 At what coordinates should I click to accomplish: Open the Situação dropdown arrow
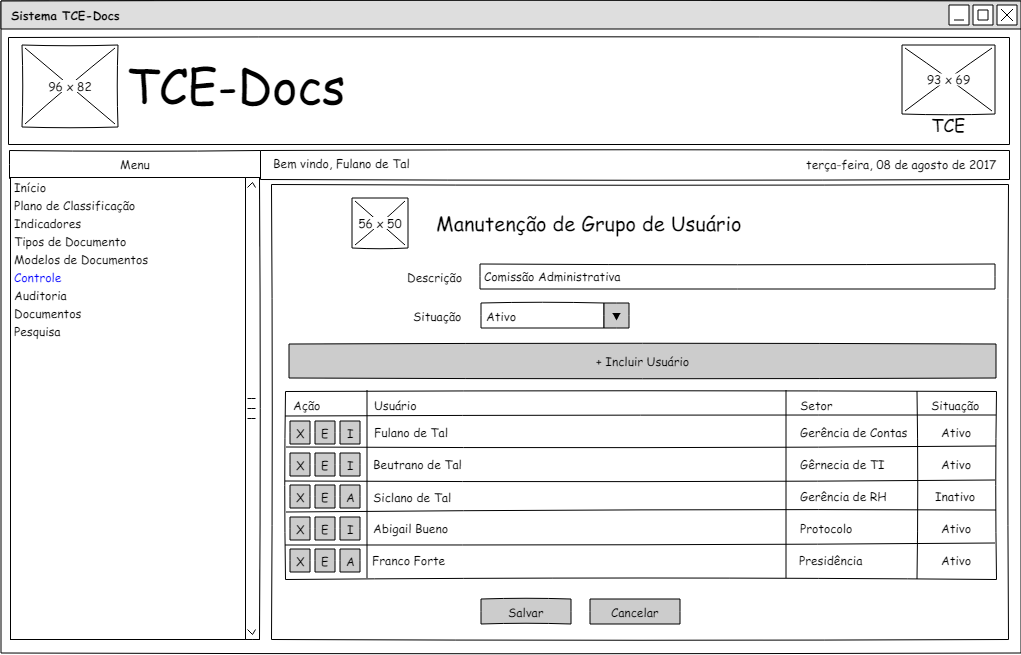[616, 316]
